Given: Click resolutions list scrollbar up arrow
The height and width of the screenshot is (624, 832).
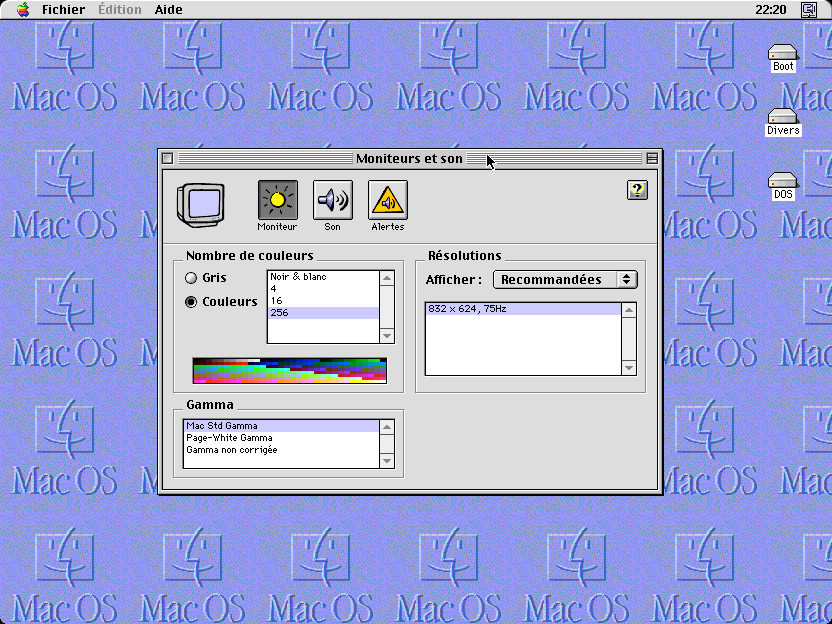Looking at the screenshot, I should click(629, 310).
